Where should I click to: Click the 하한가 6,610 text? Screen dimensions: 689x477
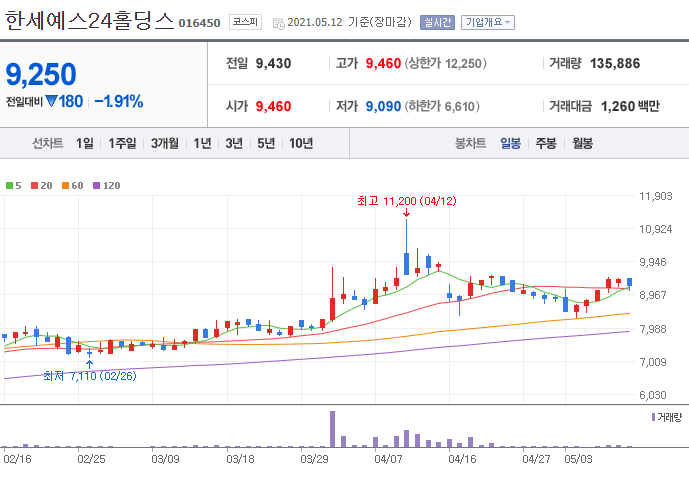coord(442,106)
